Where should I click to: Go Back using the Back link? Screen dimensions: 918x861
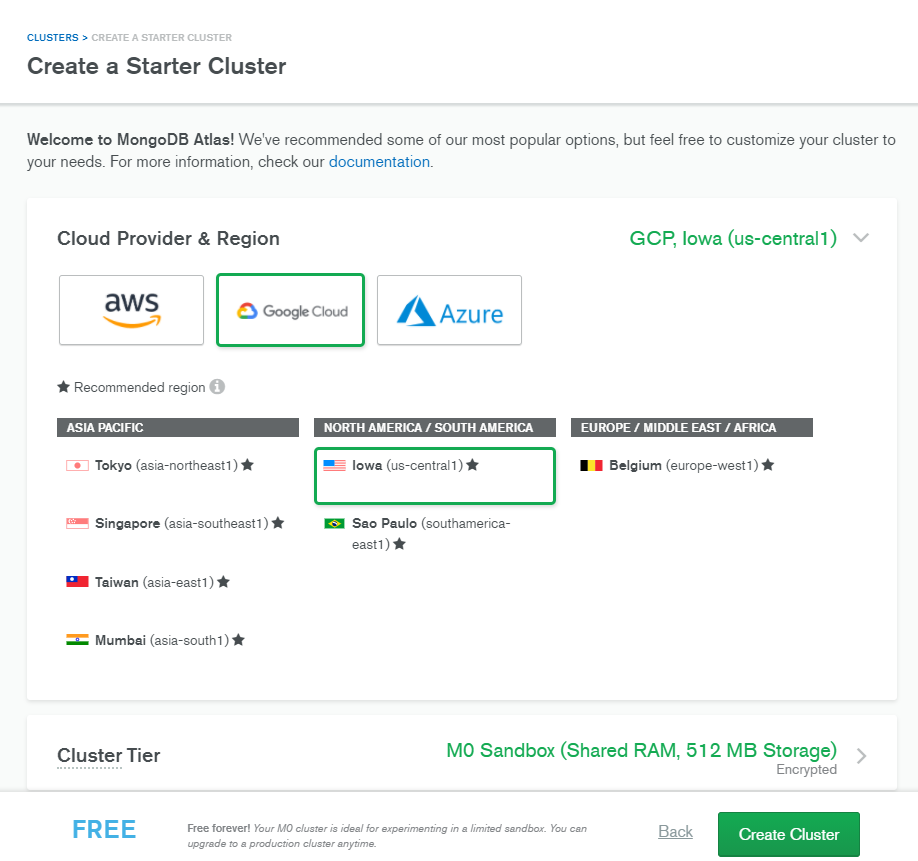pos(675,831)
